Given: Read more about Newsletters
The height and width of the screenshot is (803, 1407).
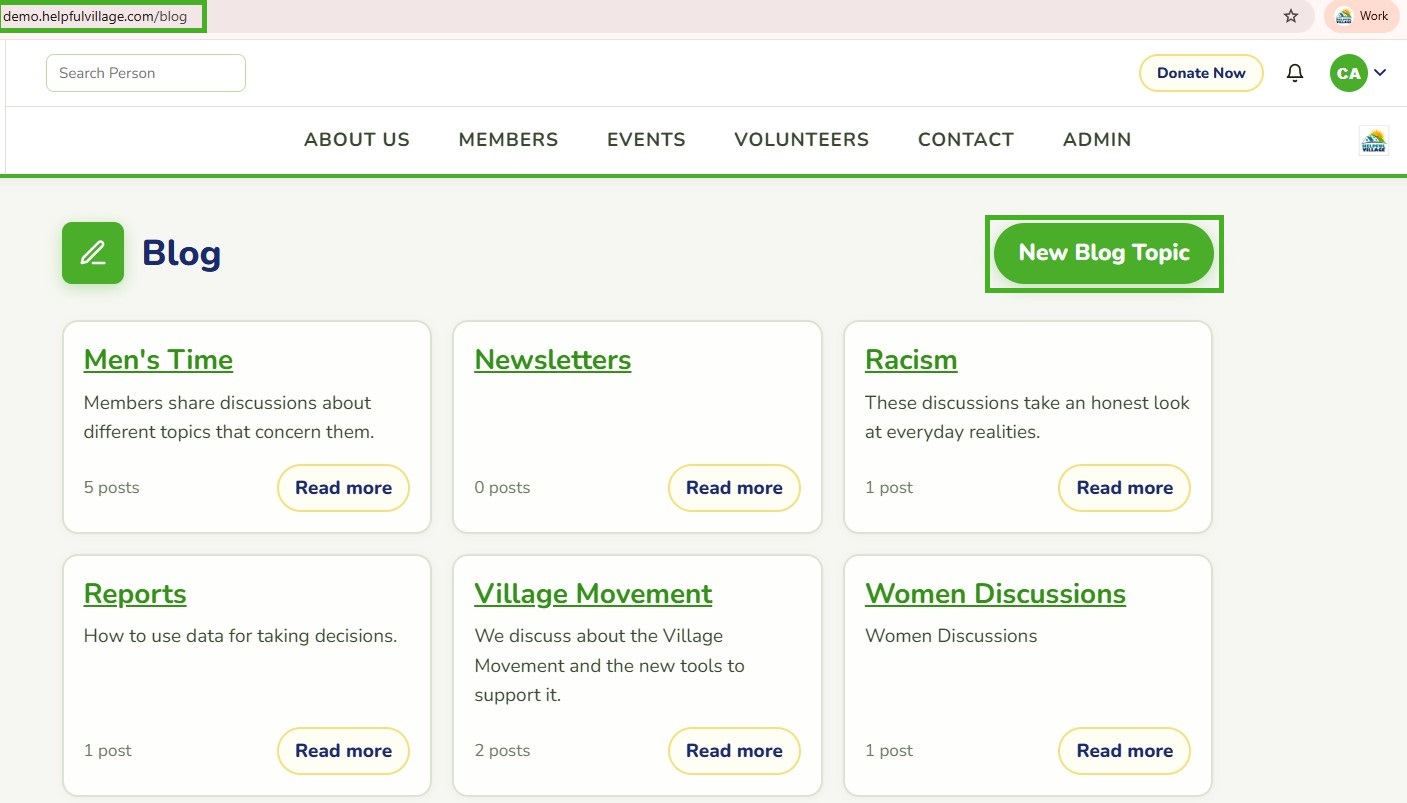Looking at the screenshot, I should click(x=734, y=488).
